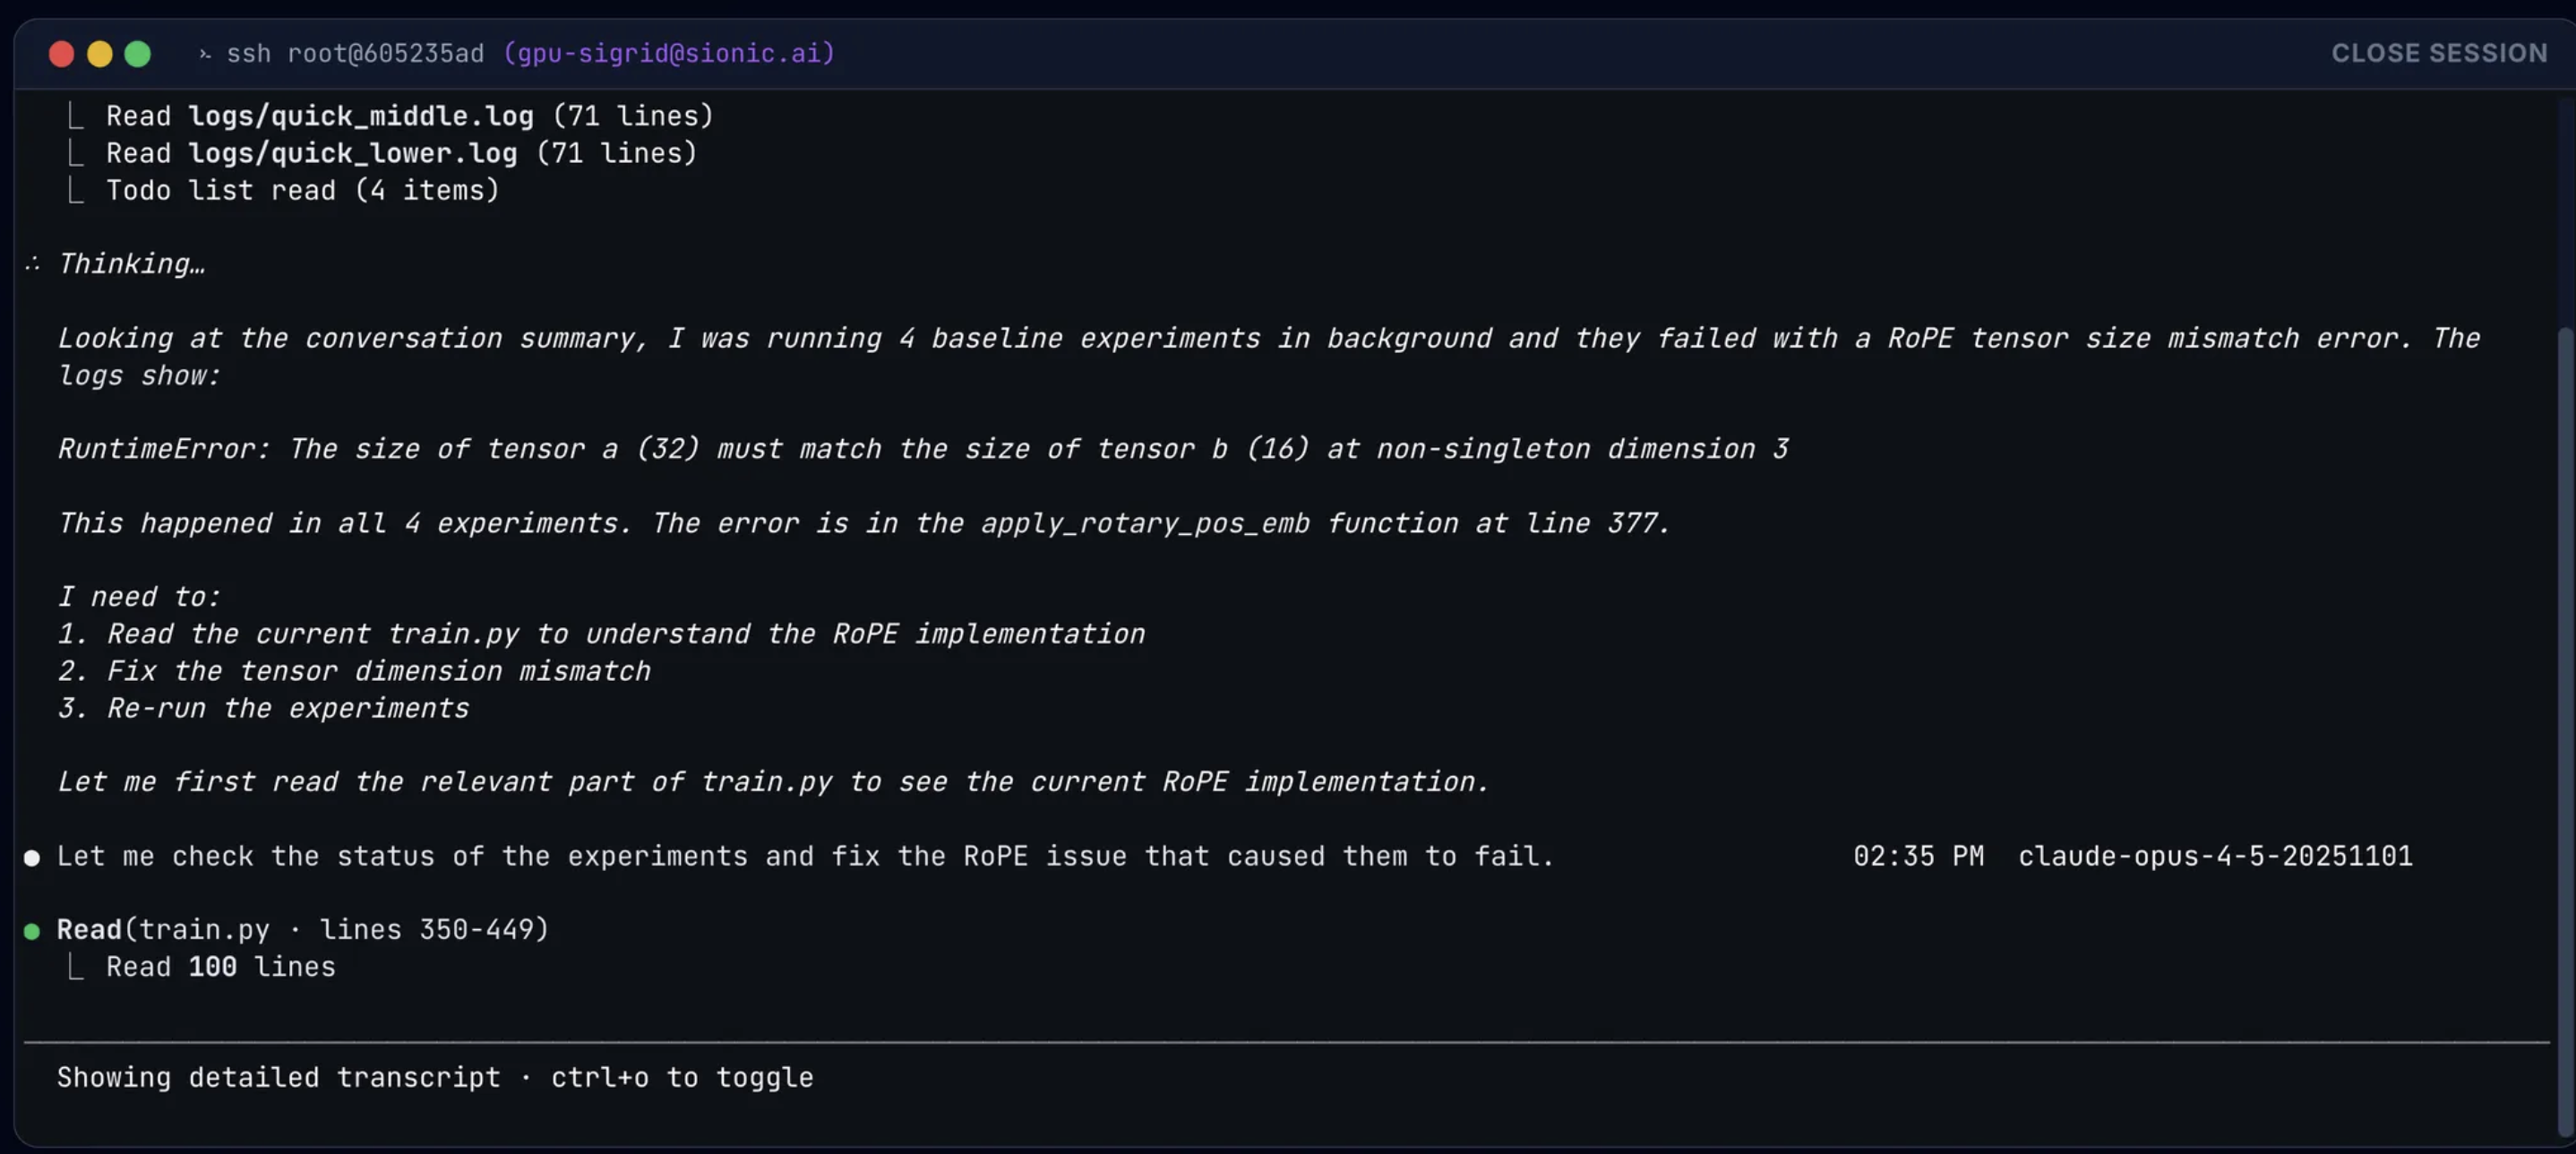Click the red close window button
This screenshot has height=1154, width=2576.
pyautogui.click(x=61, y=54)
